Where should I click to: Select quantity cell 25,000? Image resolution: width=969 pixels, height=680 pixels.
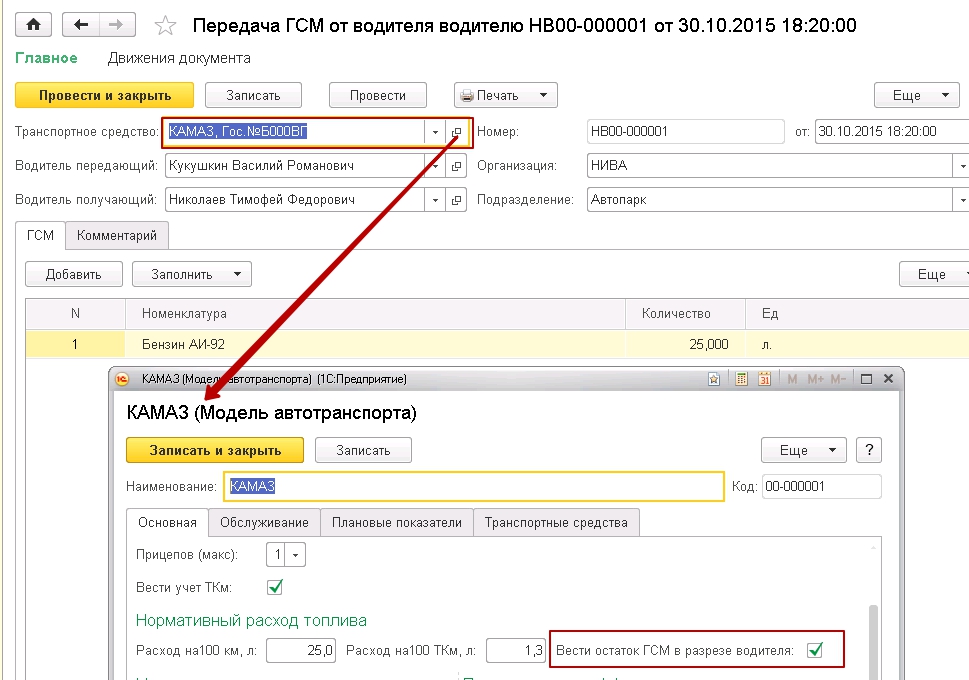pos(685,344)
